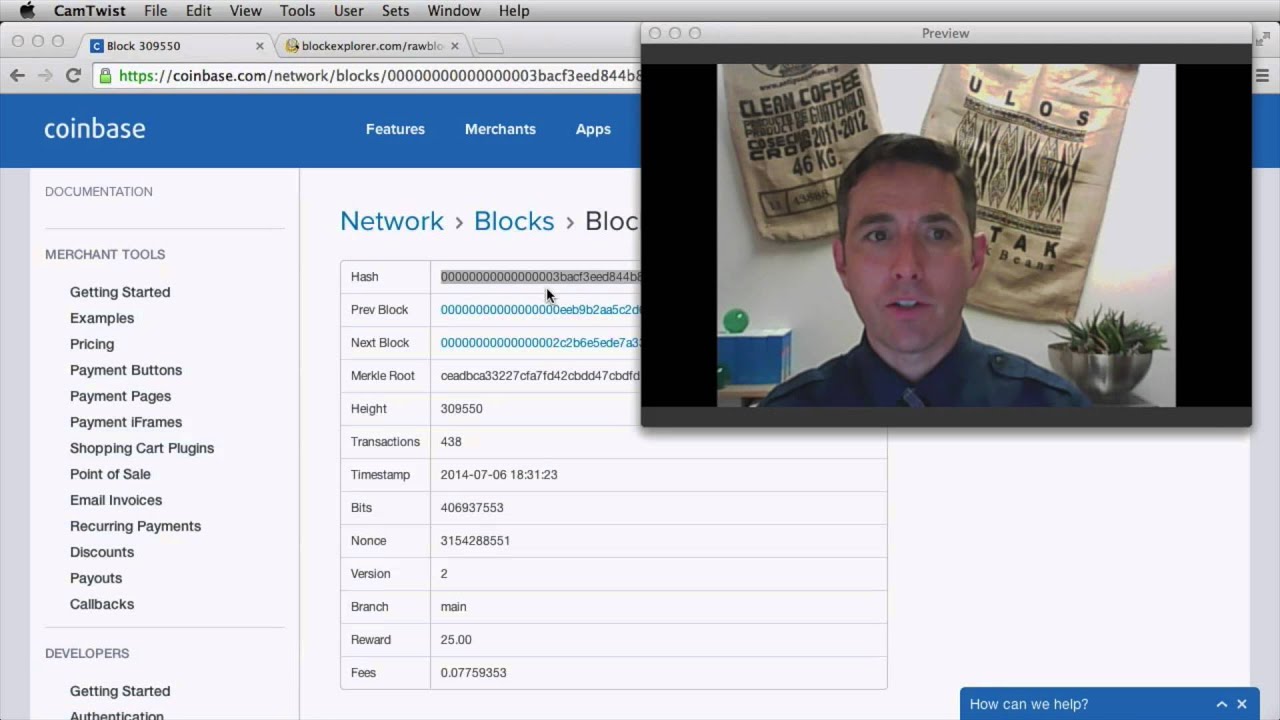Open the Apps nav link

(x=593, y=129)
